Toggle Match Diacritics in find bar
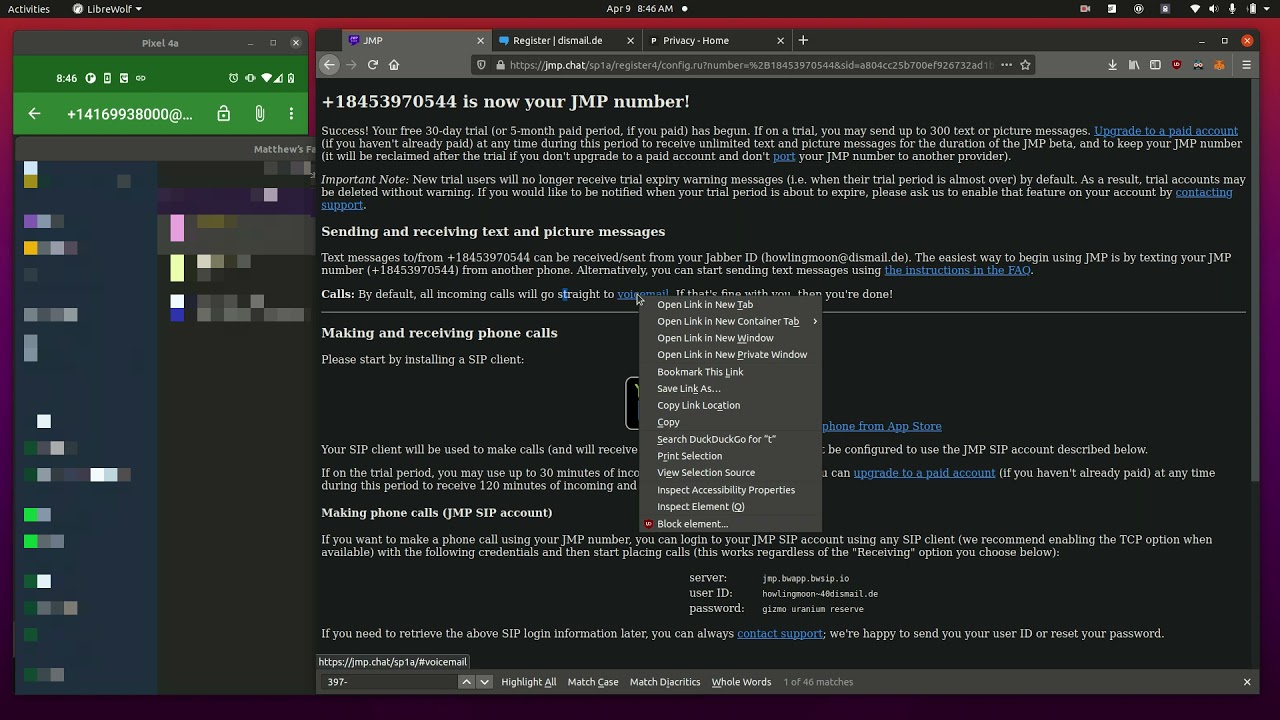This screenshot has width=1280, height=720. [x=665, y=682]
